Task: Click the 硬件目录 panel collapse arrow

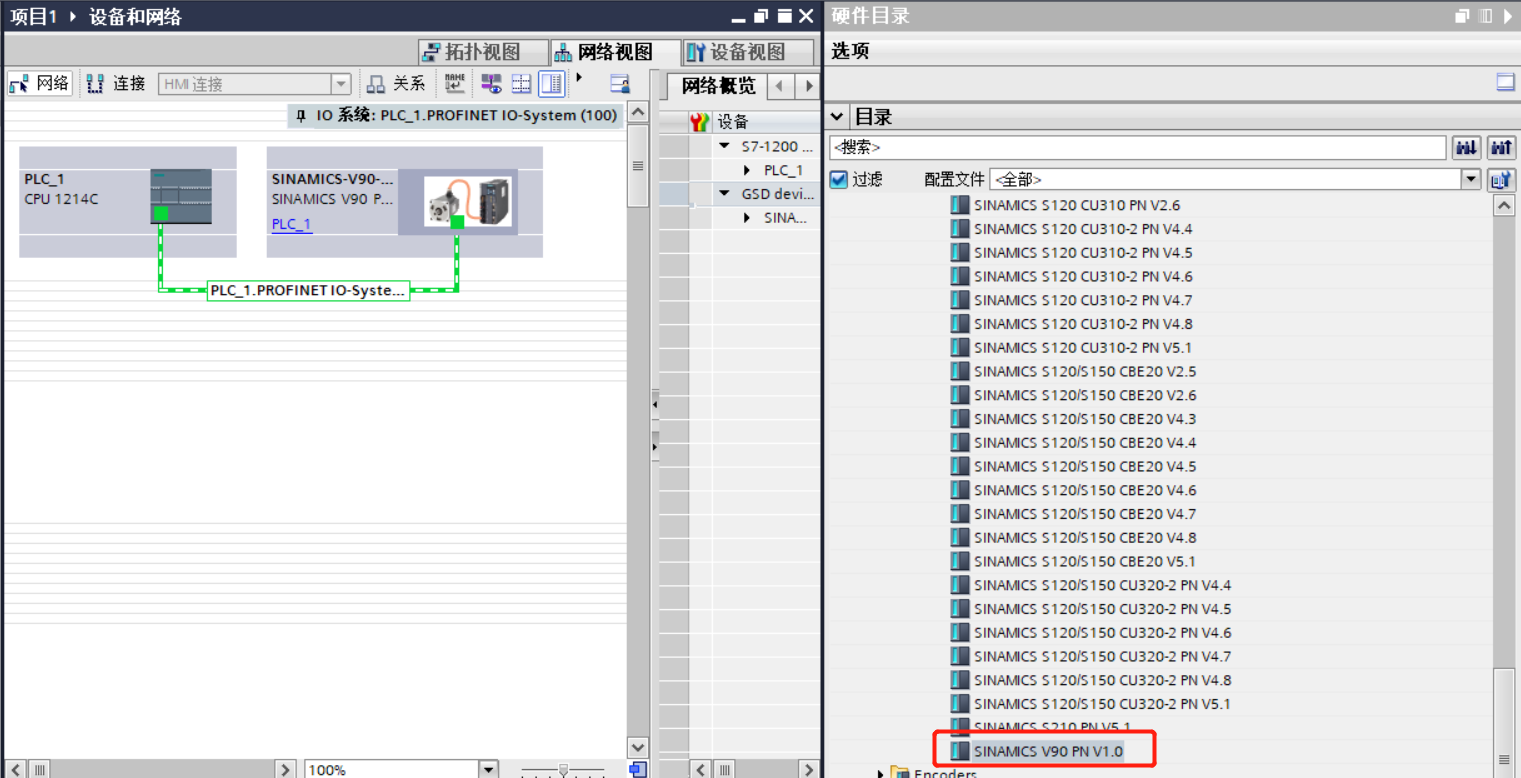Action: click(x=1507, y=16)
